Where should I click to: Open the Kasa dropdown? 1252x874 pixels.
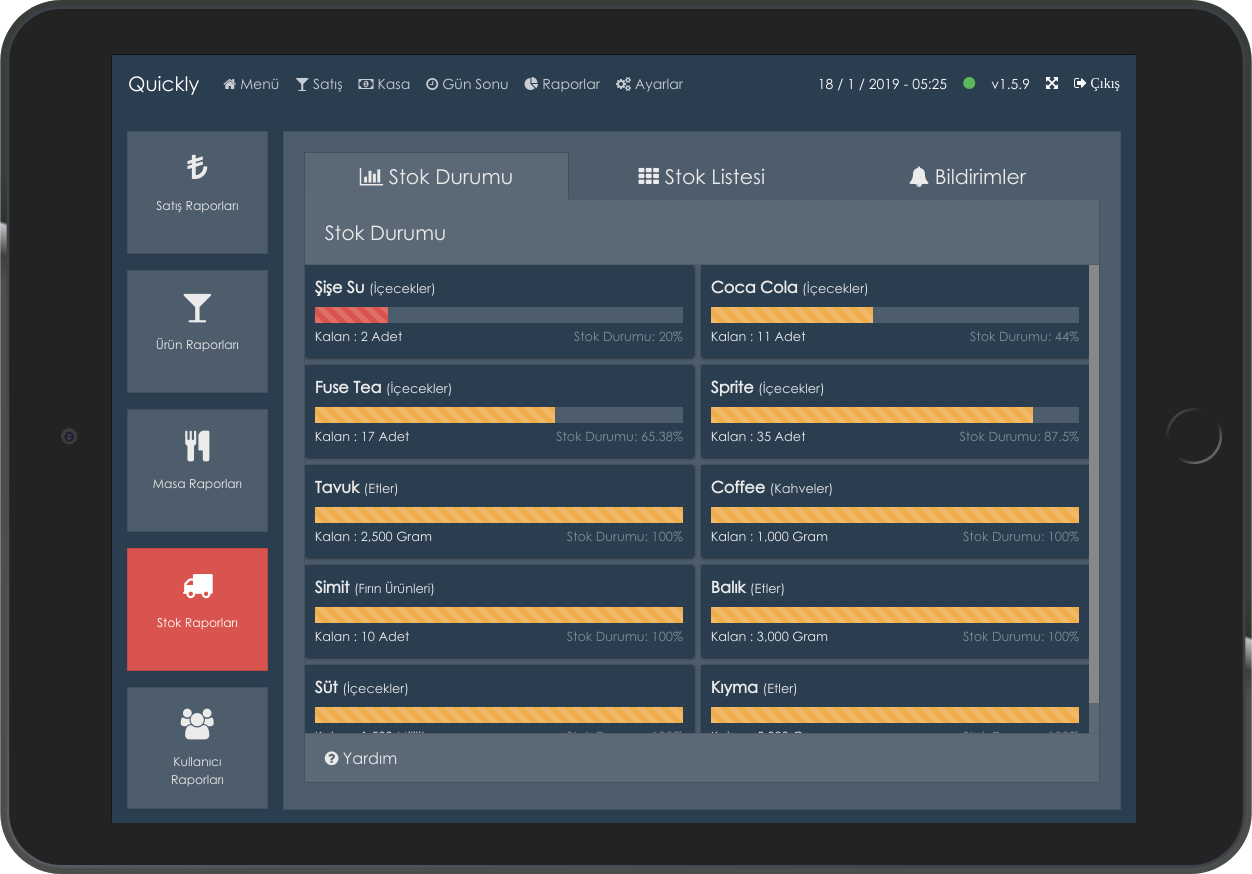(x=383, y=84)
